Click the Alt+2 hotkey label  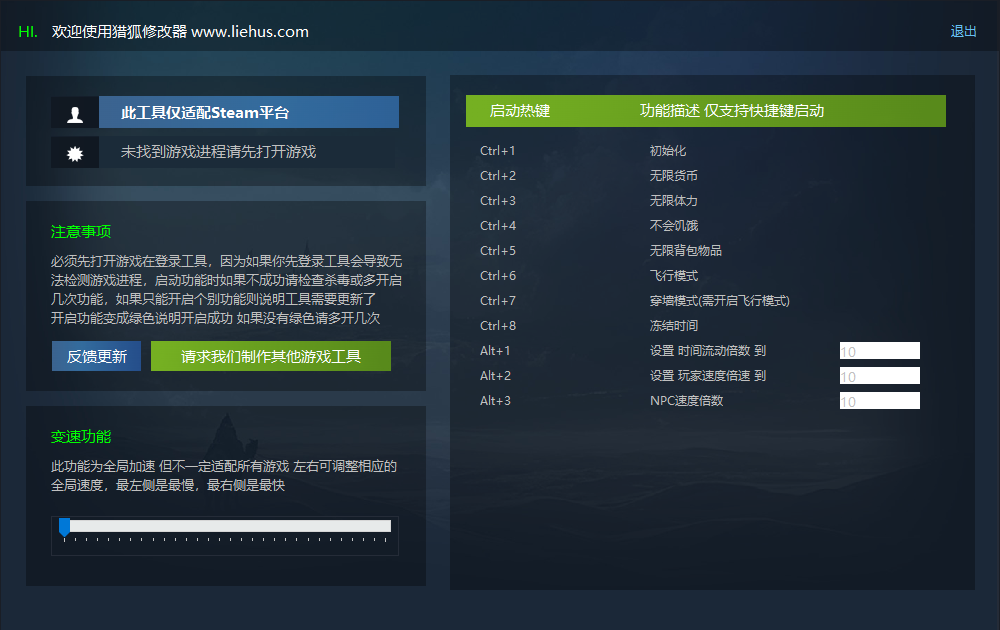(x=496, y=376)
